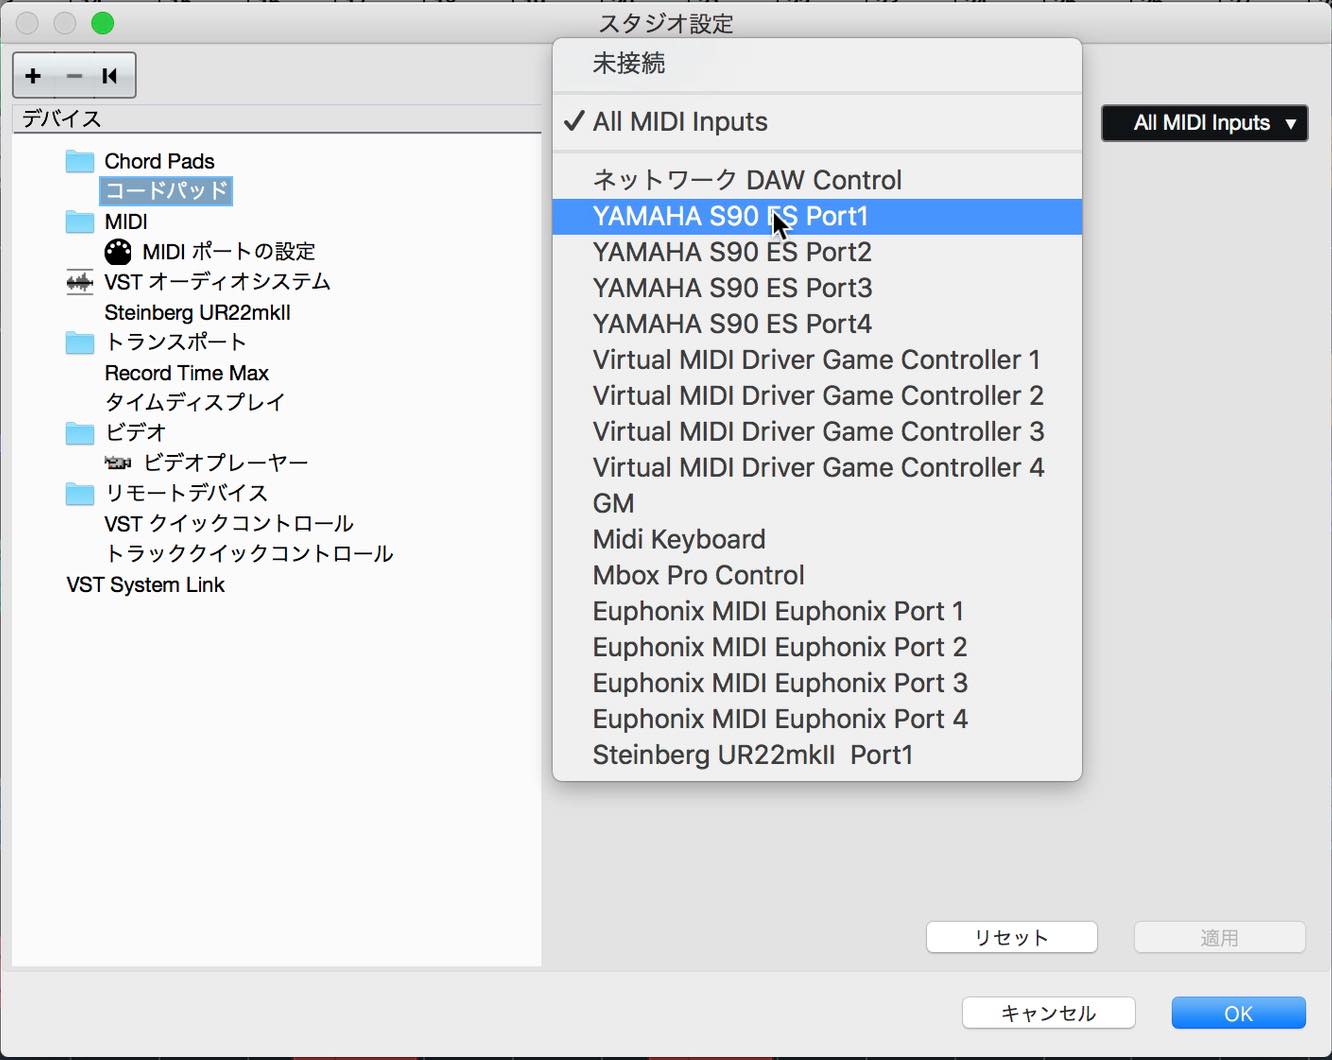The height and width of the screenshot is (1060, 1332).
Task: Click the Chord Pads folder icon
Action: point(80,161)
